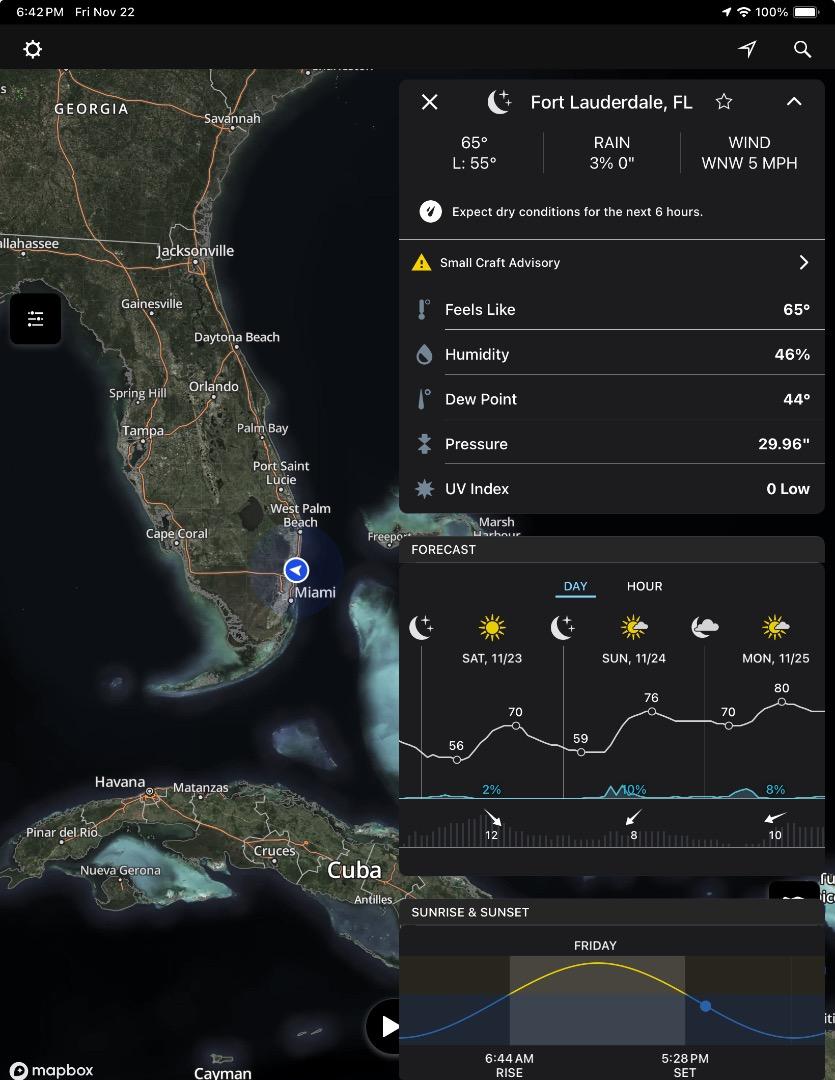The image size is (835, 1080).
Task: Expand the Small Craft Advisory alert
Action: pyautogui.click(x=802, y=262)
